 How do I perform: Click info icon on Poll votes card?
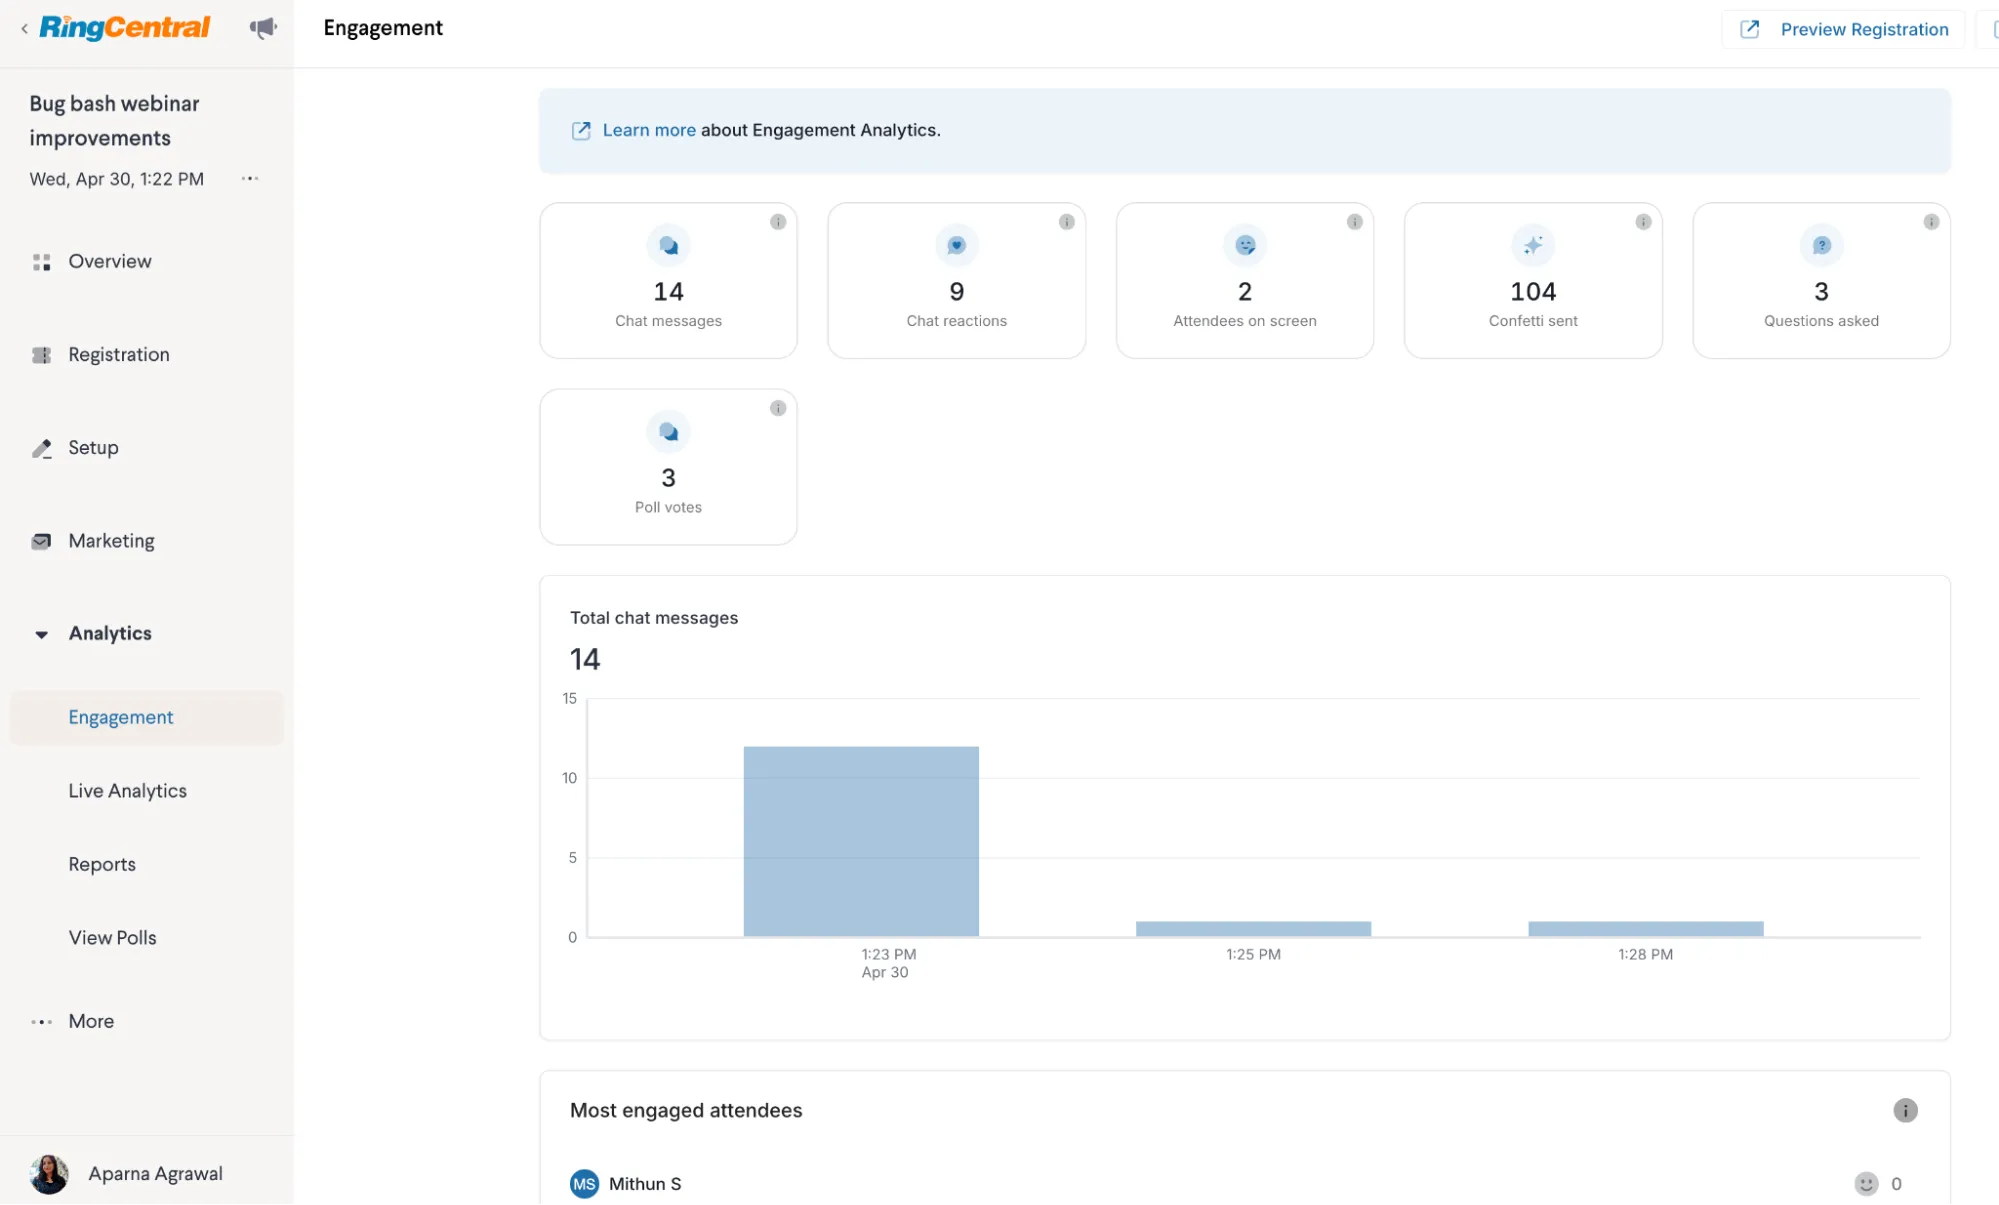point(778,408)
